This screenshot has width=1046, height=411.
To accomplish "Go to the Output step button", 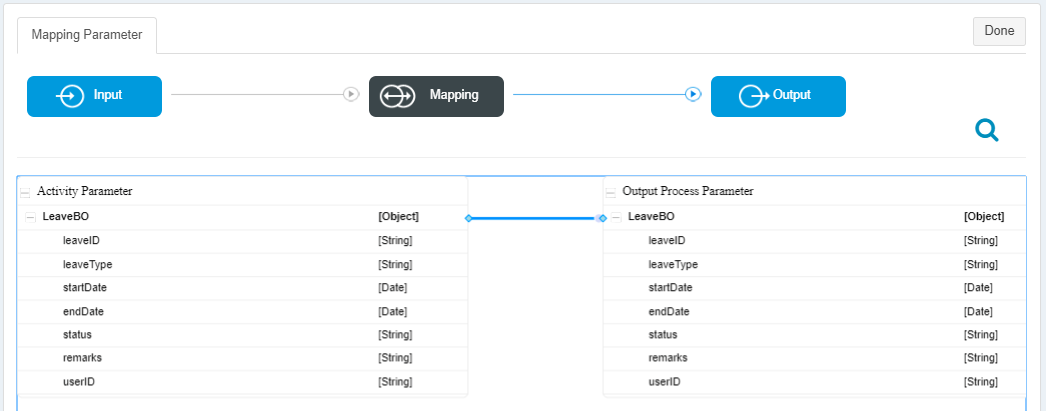I will coord(778,96).
